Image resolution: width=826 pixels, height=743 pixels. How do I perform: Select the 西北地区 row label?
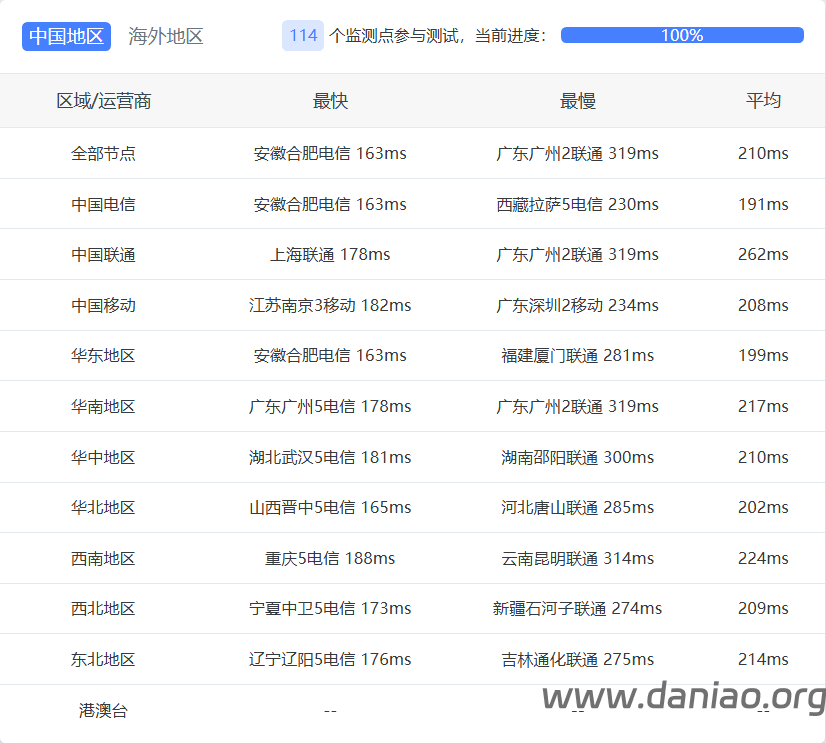pyautogui.click(x=103, y=609)
